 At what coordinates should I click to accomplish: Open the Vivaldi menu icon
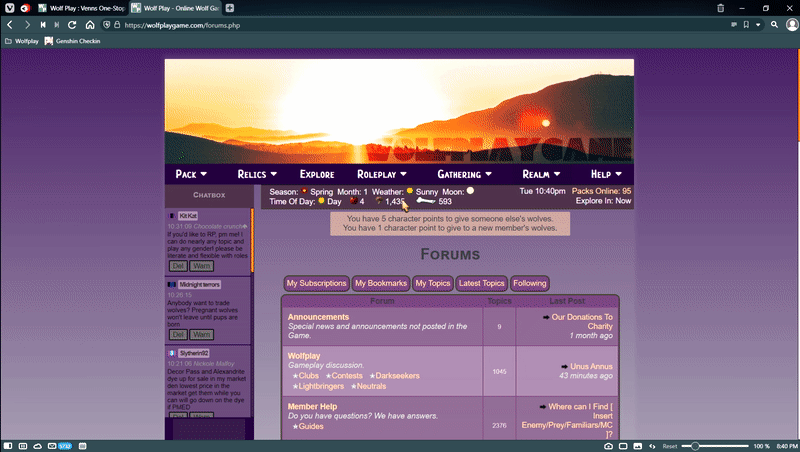point(9,8)
